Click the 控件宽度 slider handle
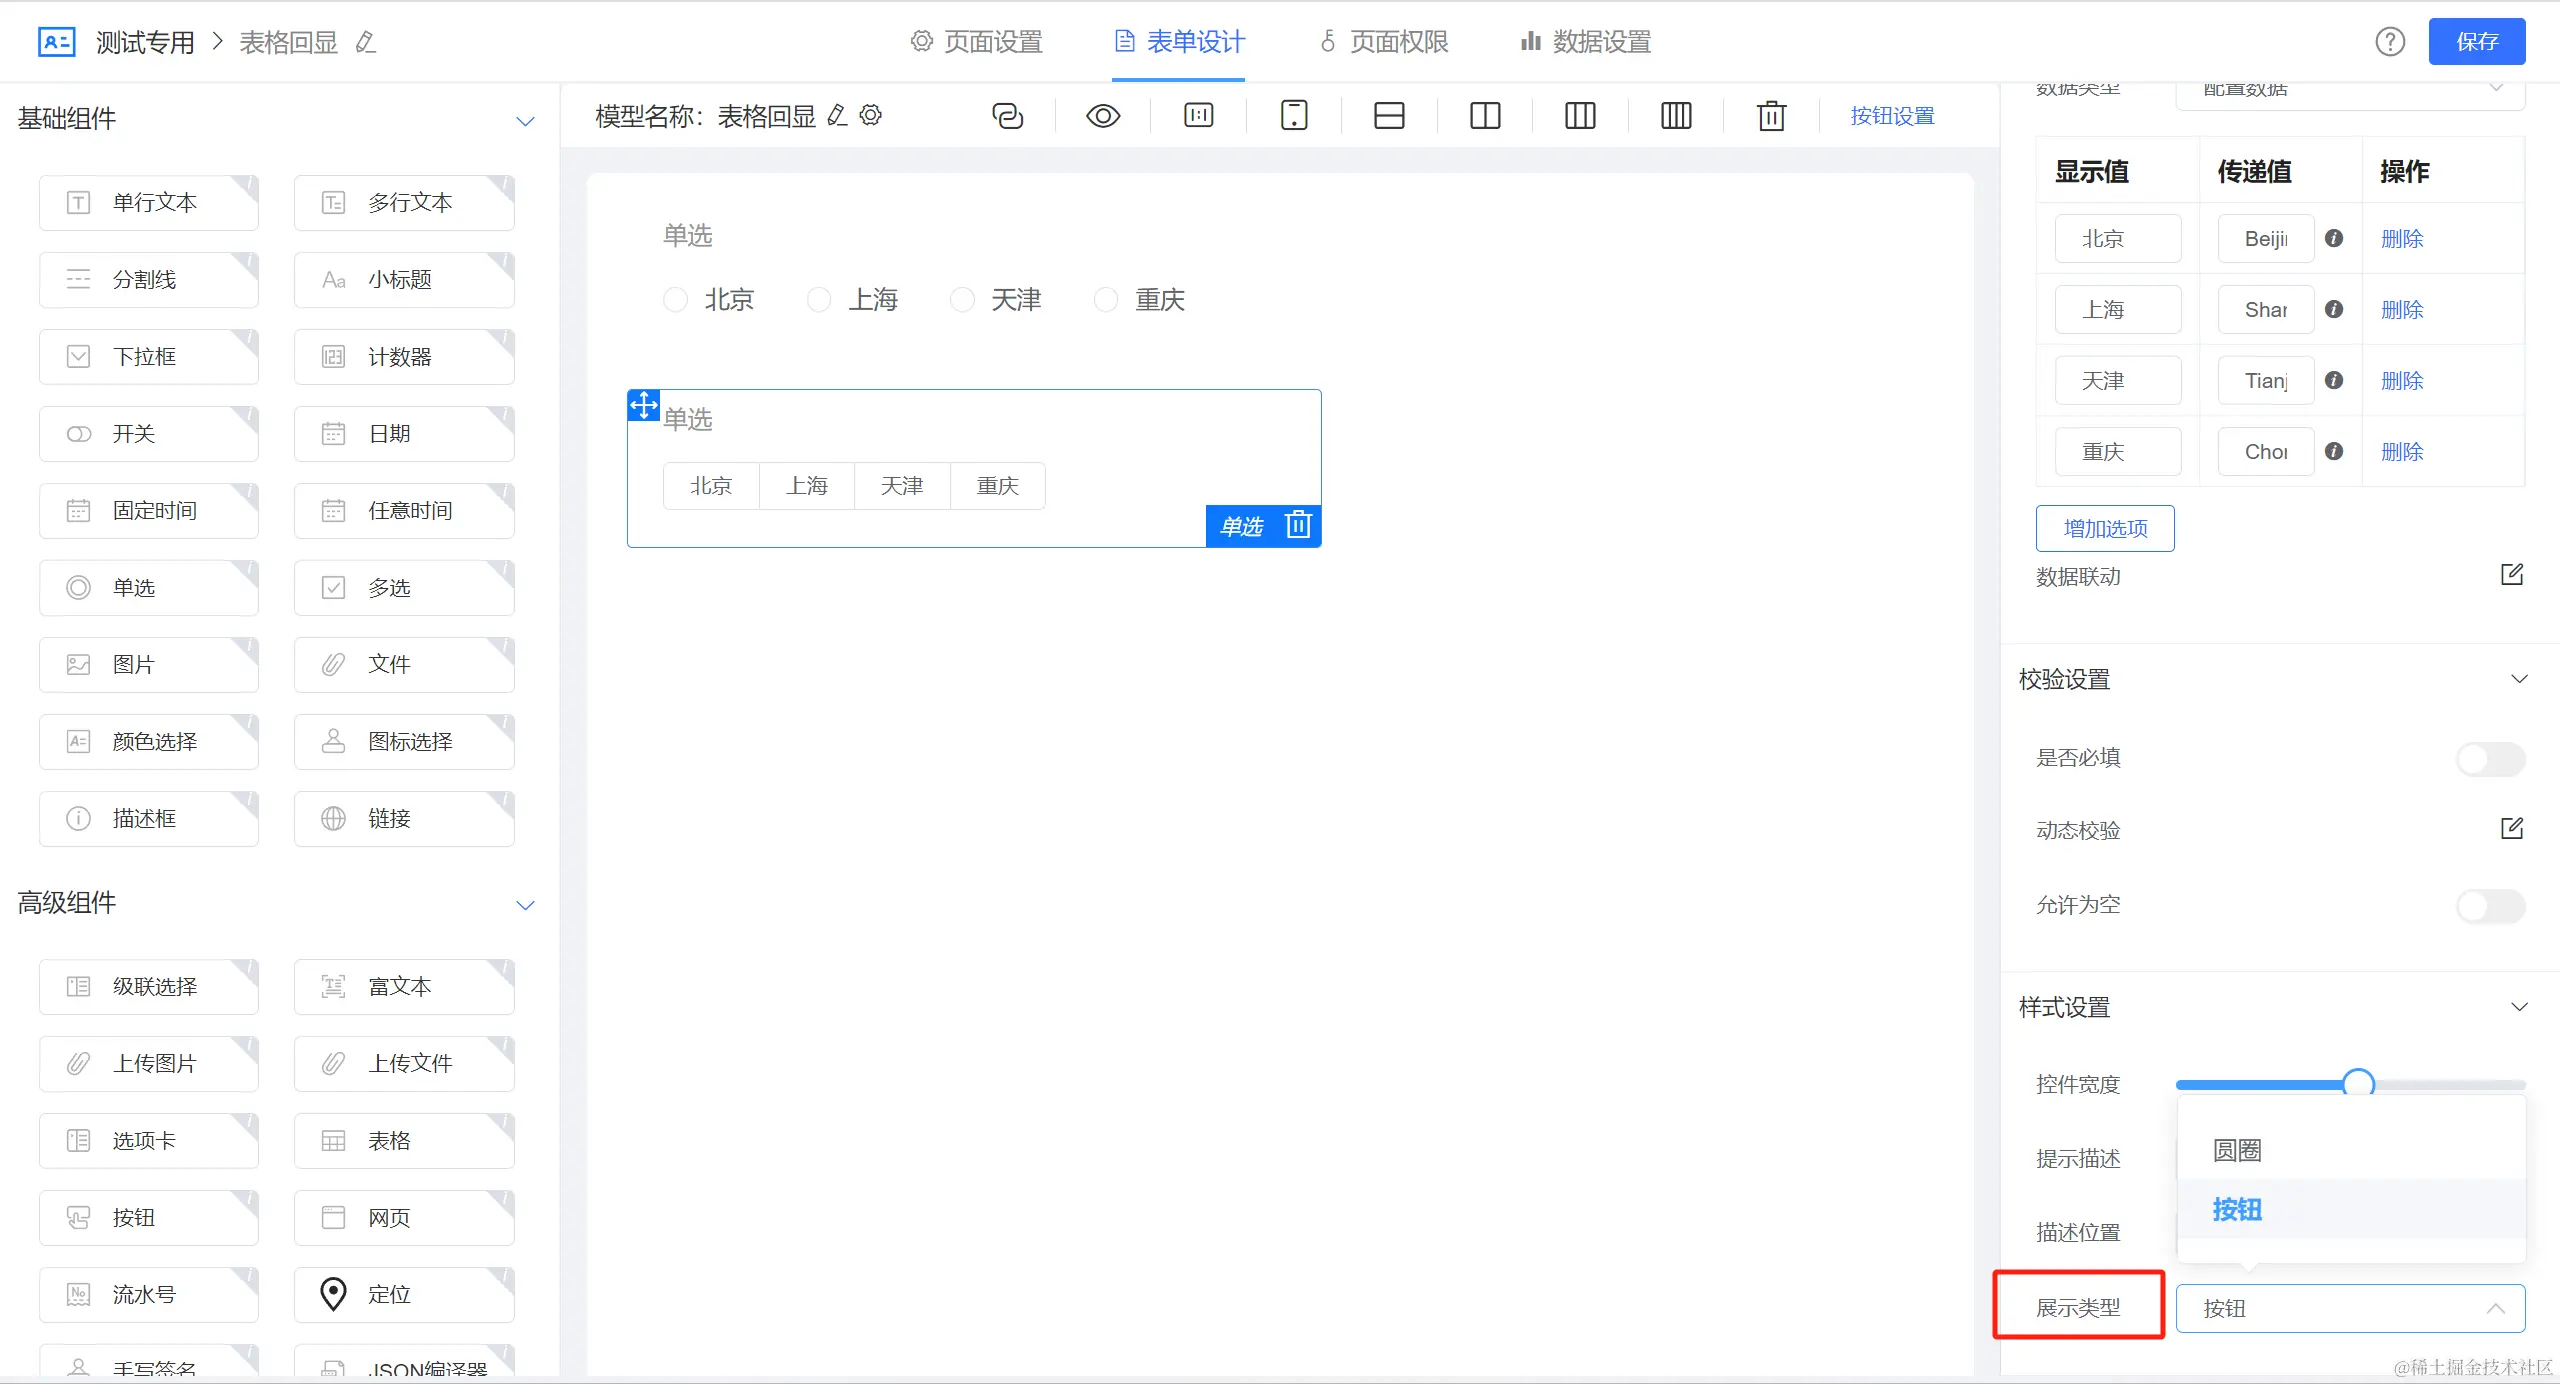The width and height of the screenshot is (2560, 1384). tap(2358, 1084)
